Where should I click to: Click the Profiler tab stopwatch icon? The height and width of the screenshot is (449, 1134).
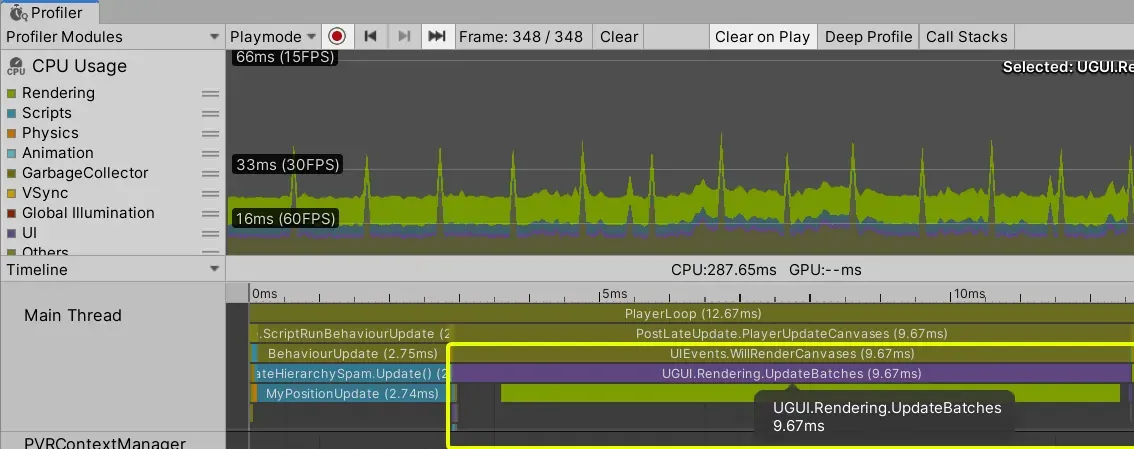coord(18,12)
